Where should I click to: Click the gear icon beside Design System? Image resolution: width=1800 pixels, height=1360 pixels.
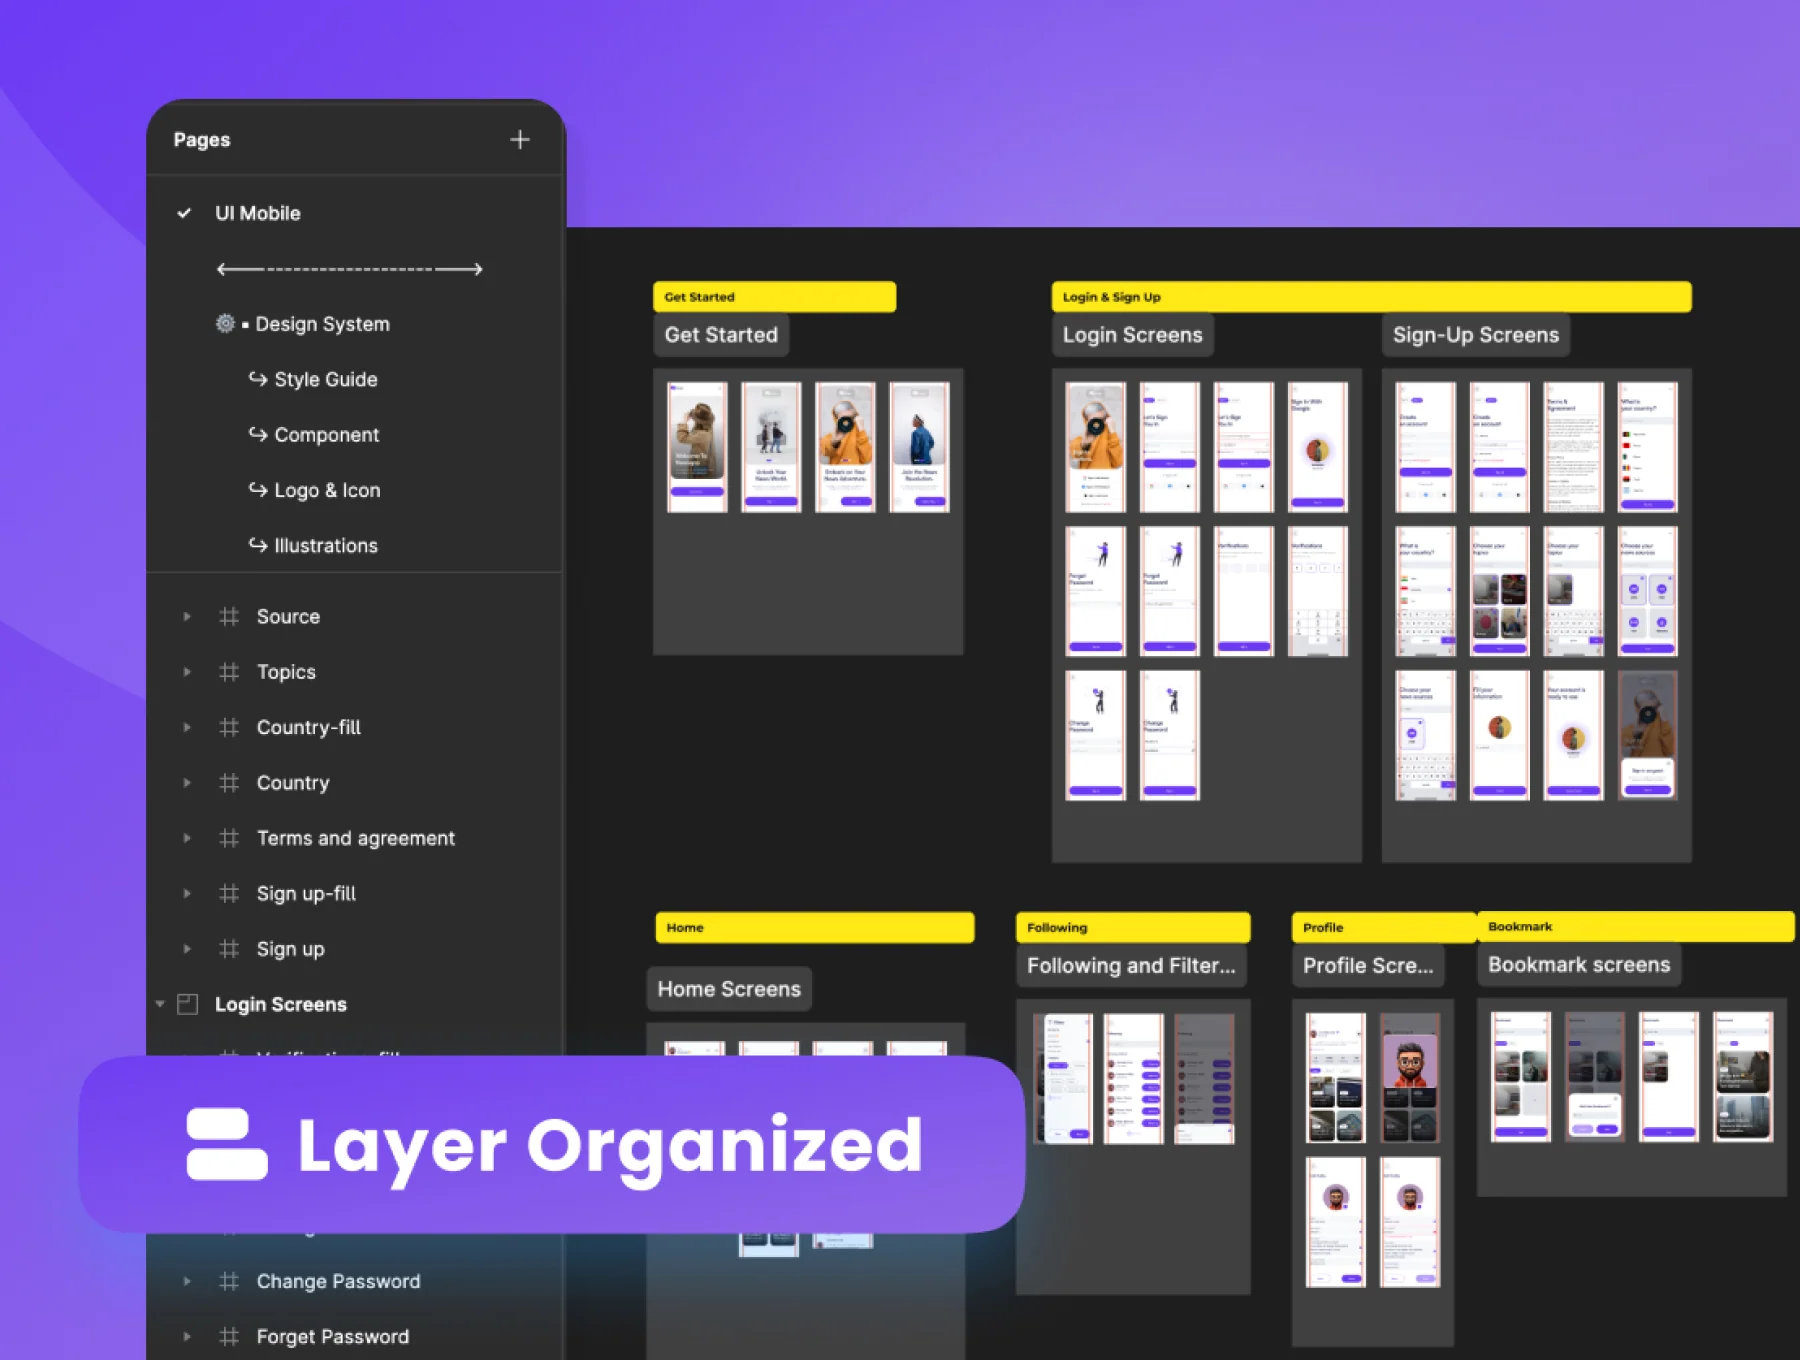pos(226,323)
